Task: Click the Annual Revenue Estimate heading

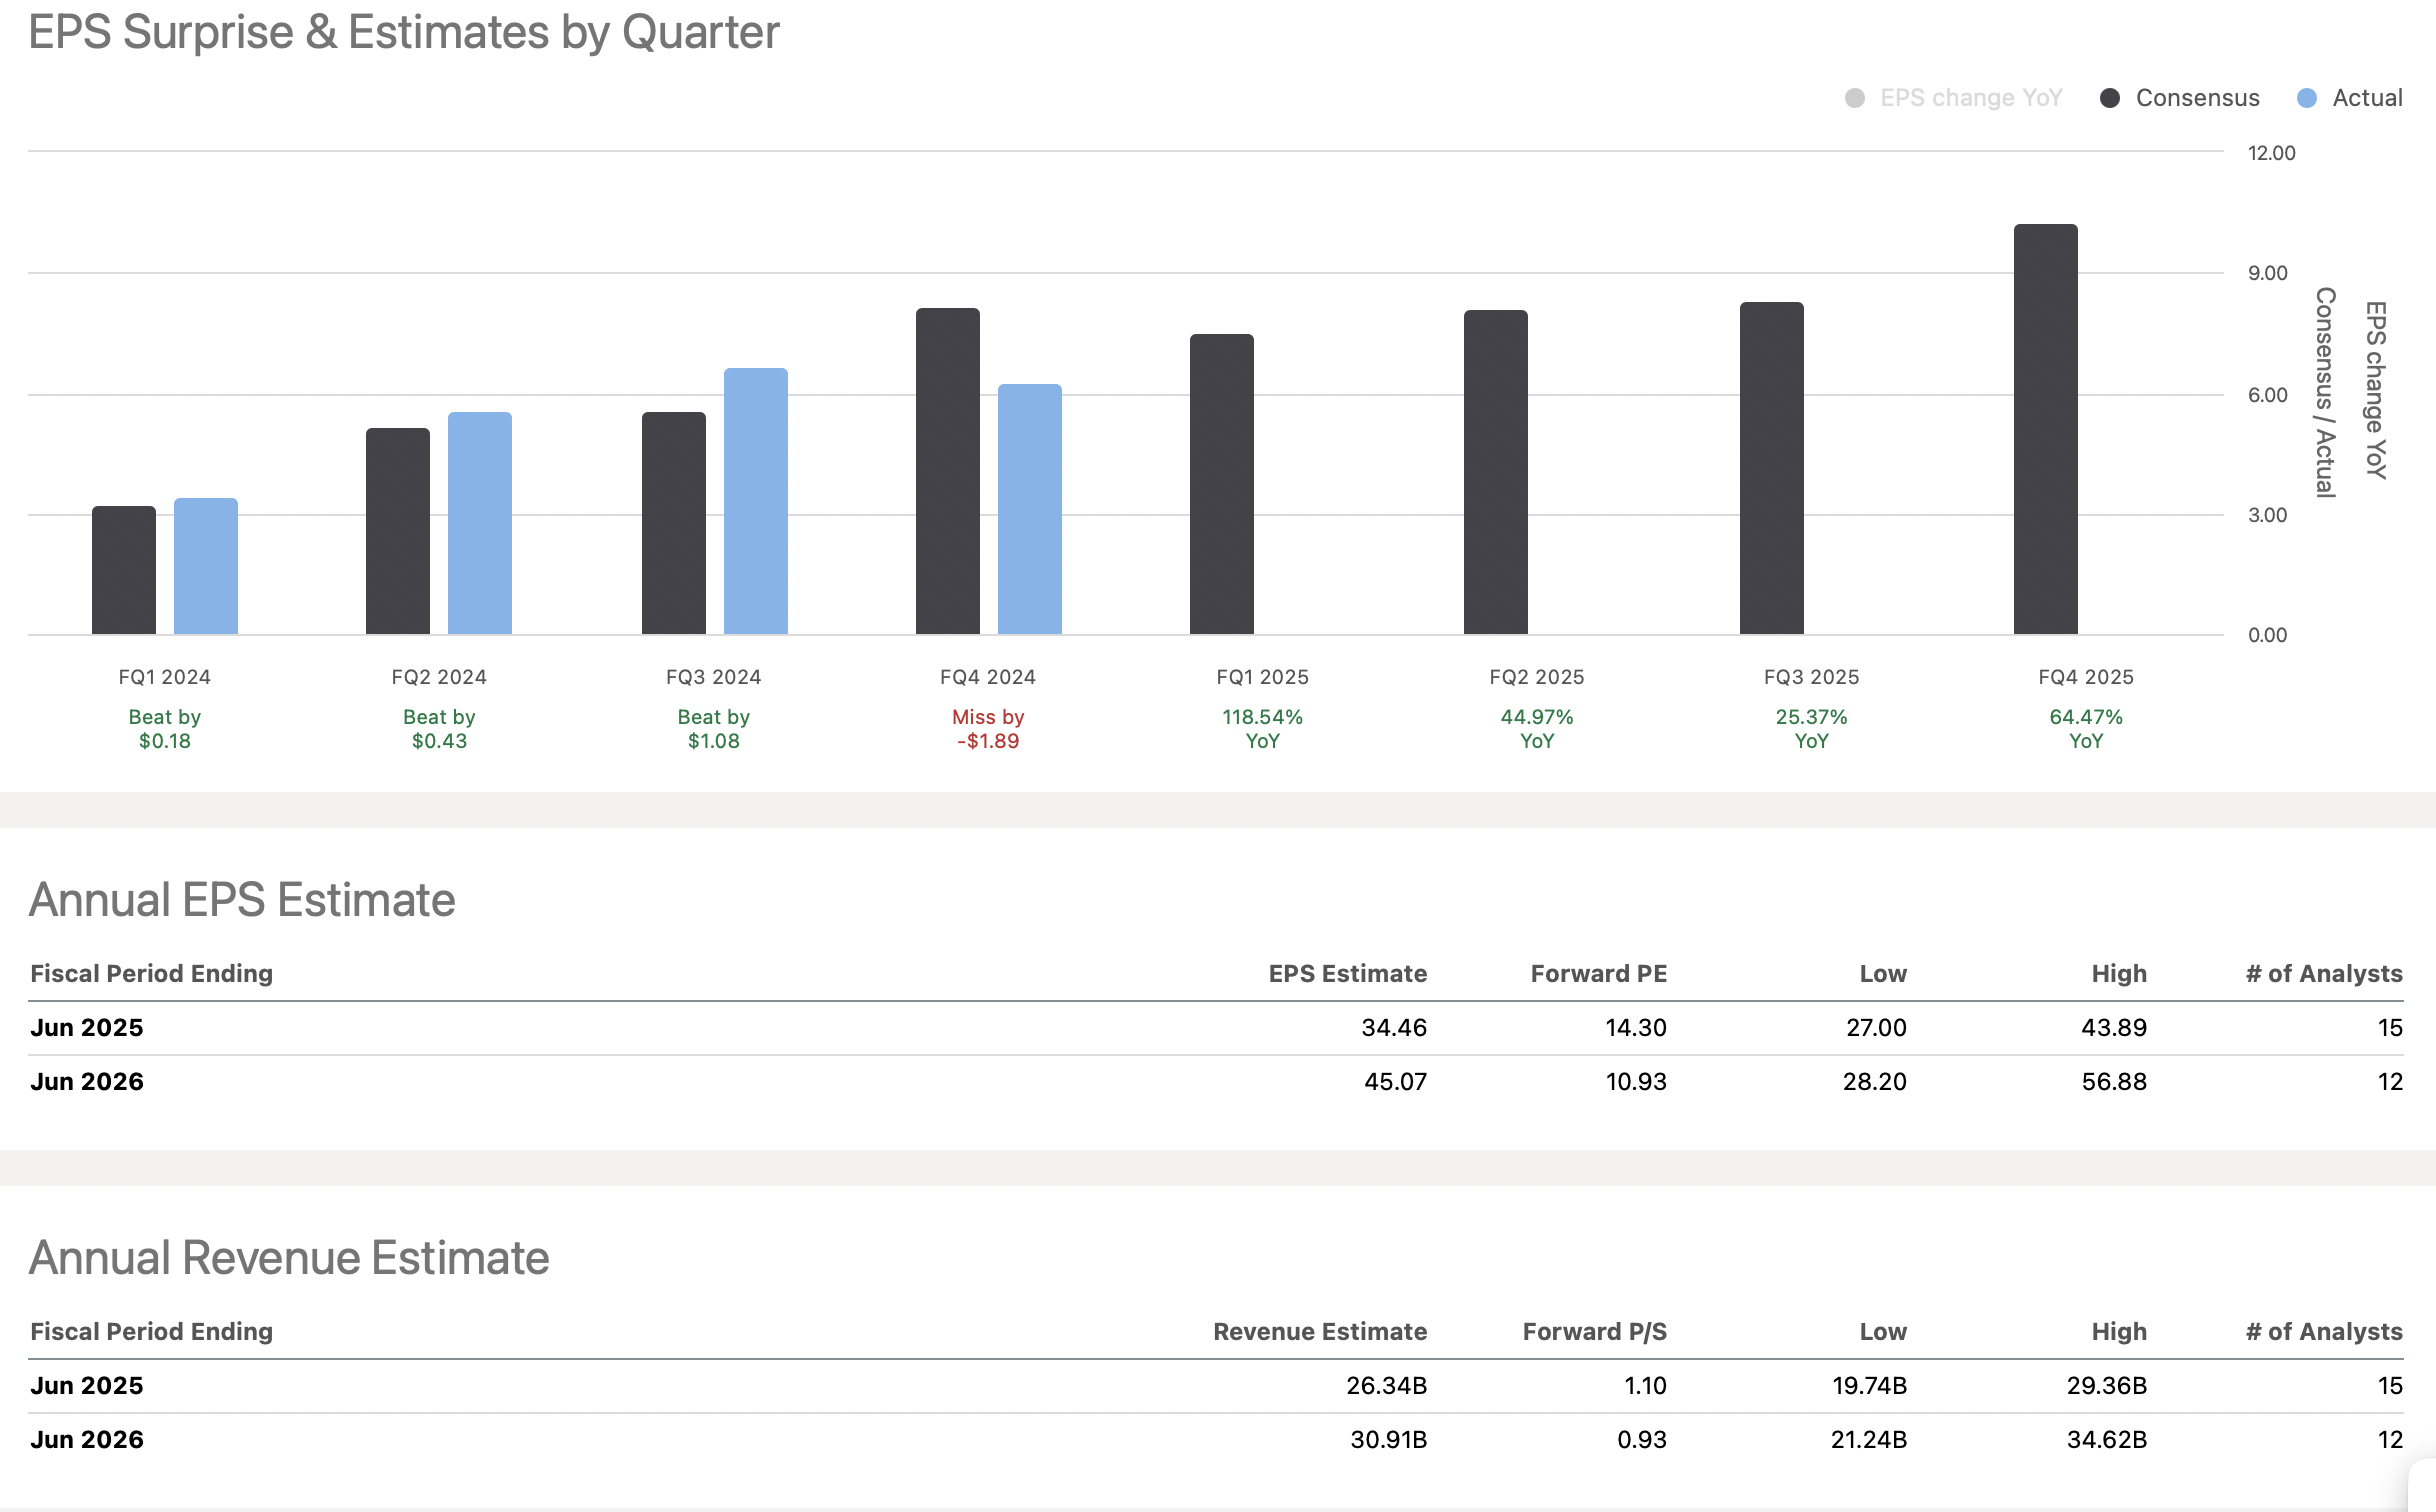Action: [x=289, y=1257]
